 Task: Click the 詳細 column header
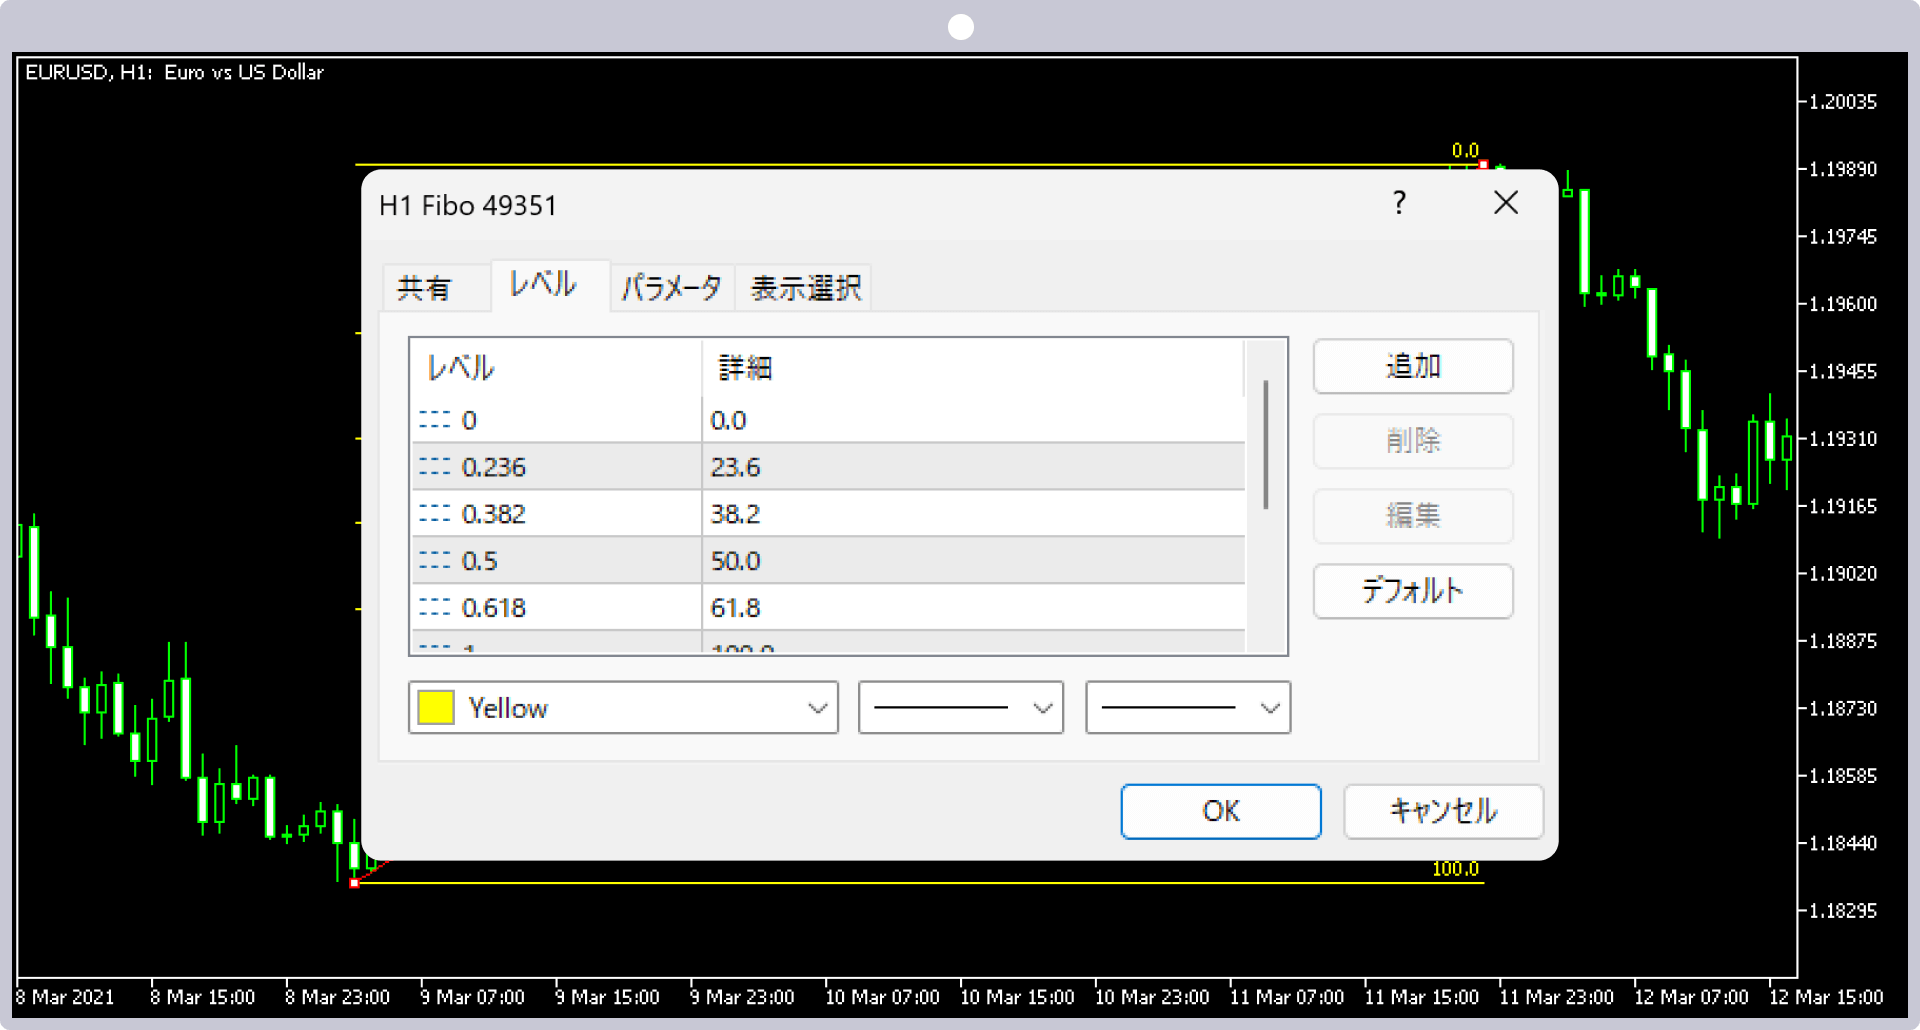click(x=973, y=368)
